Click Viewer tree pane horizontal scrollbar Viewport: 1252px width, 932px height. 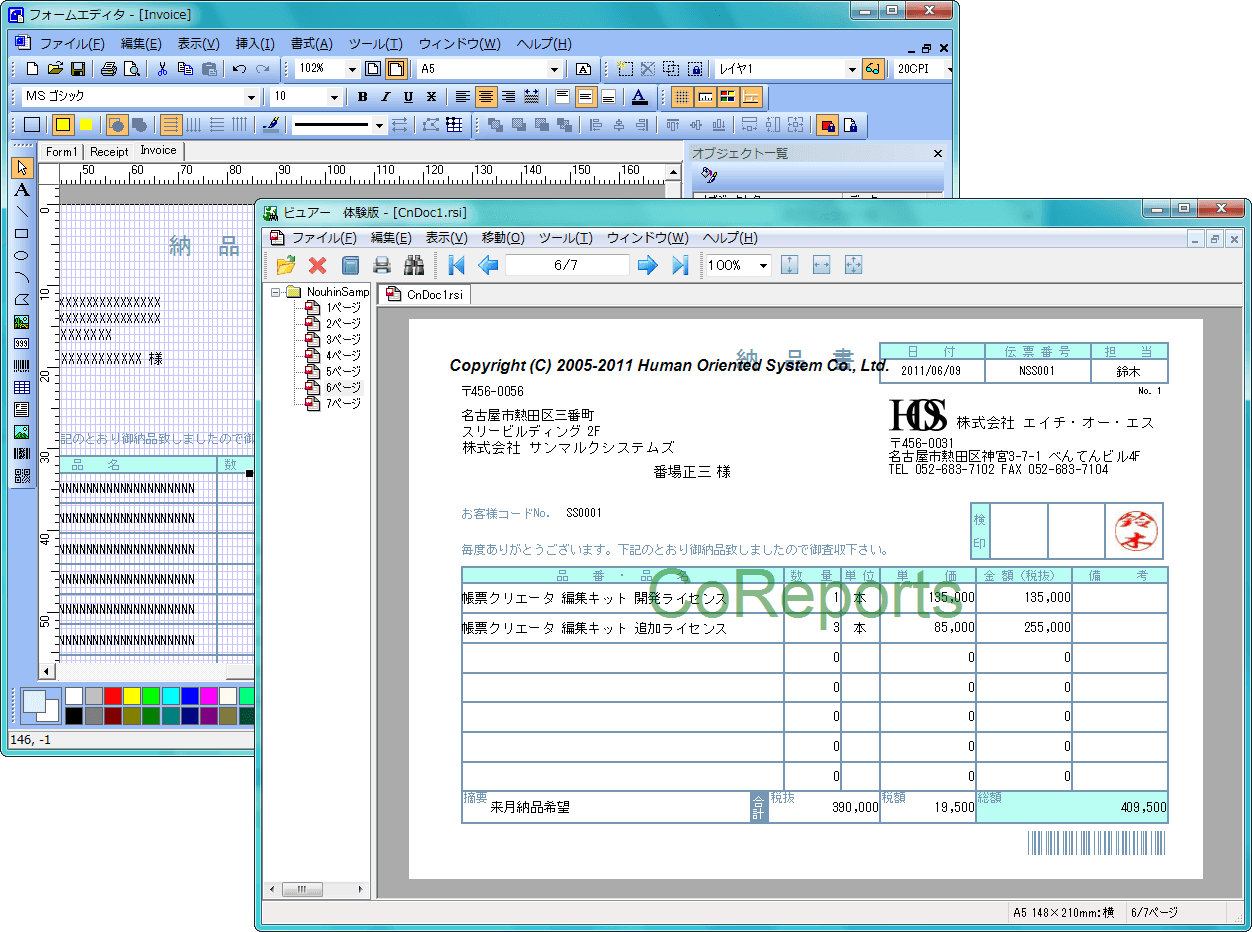[316, 889]
